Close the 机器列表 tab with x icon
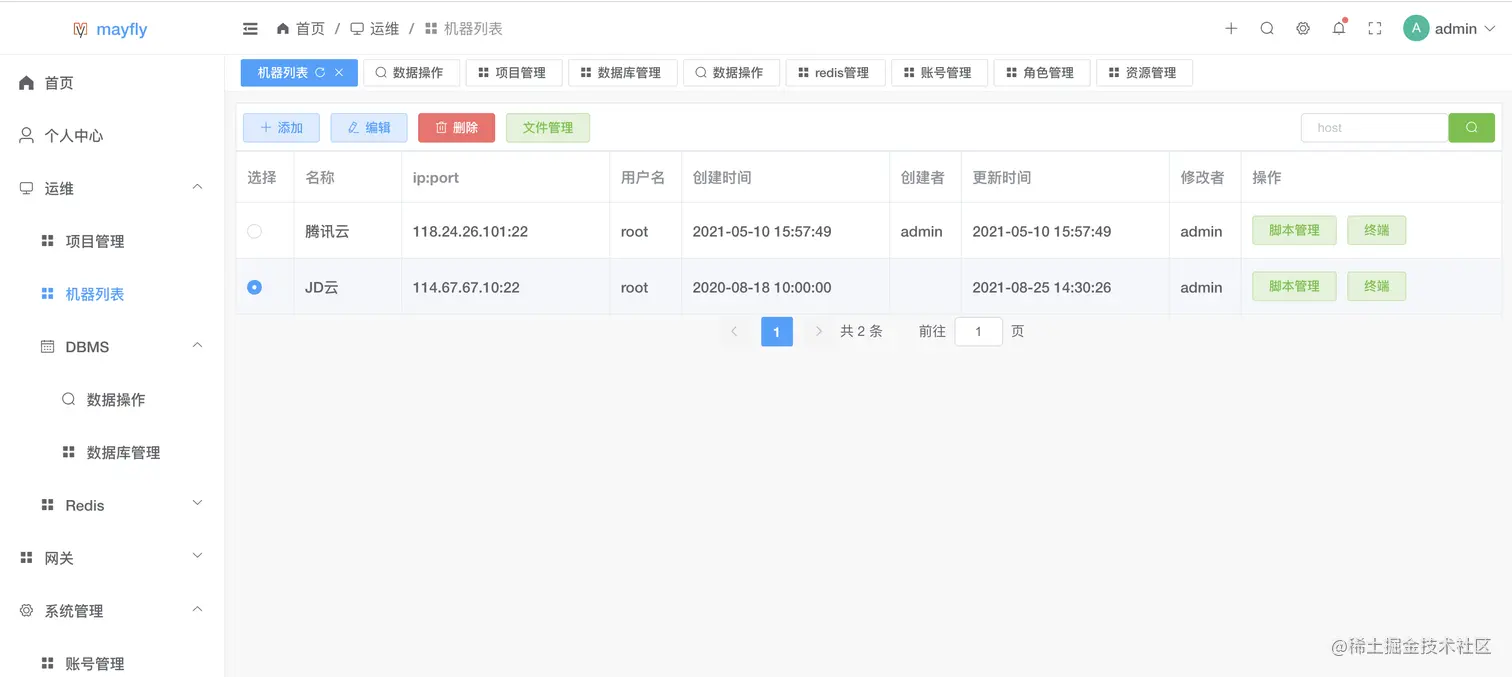The height and width of the screenshot is (677, 1512). [339, 72]
